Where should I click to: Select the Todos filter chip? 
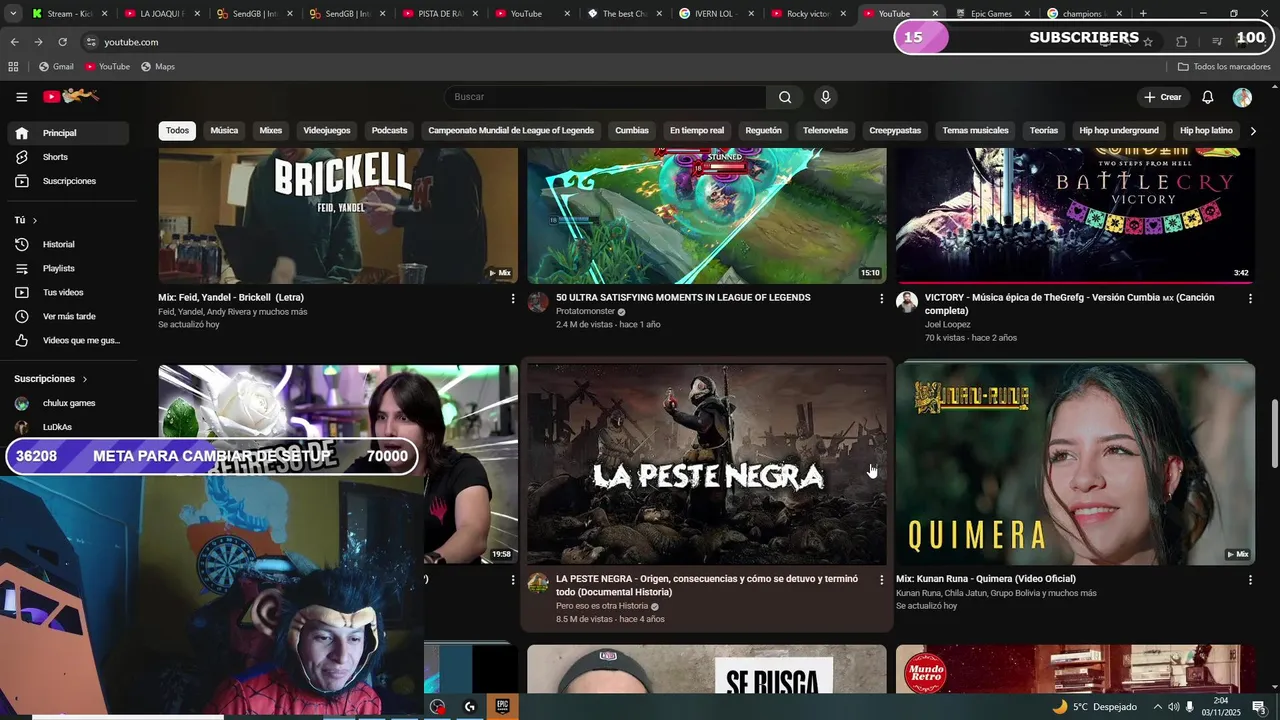click(x=177, y=131)
